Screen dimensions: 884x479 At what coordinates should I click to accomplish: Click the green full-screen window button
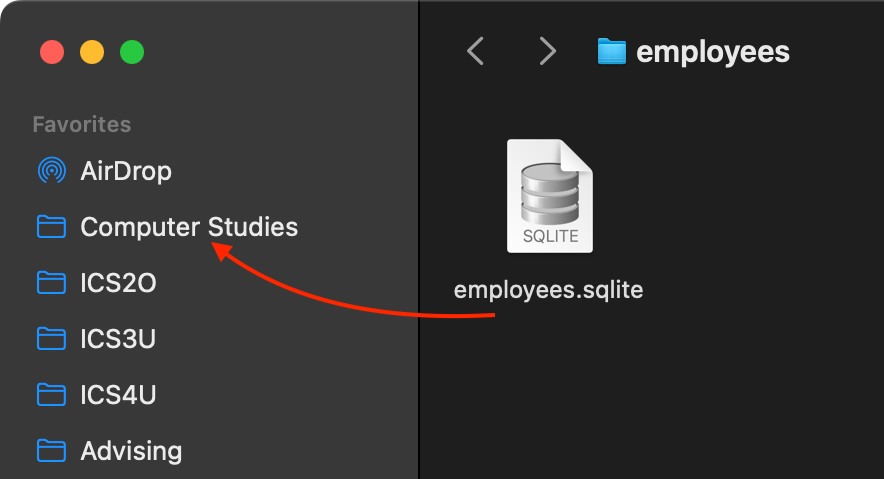pyautogui.click(x=131, y=51)
